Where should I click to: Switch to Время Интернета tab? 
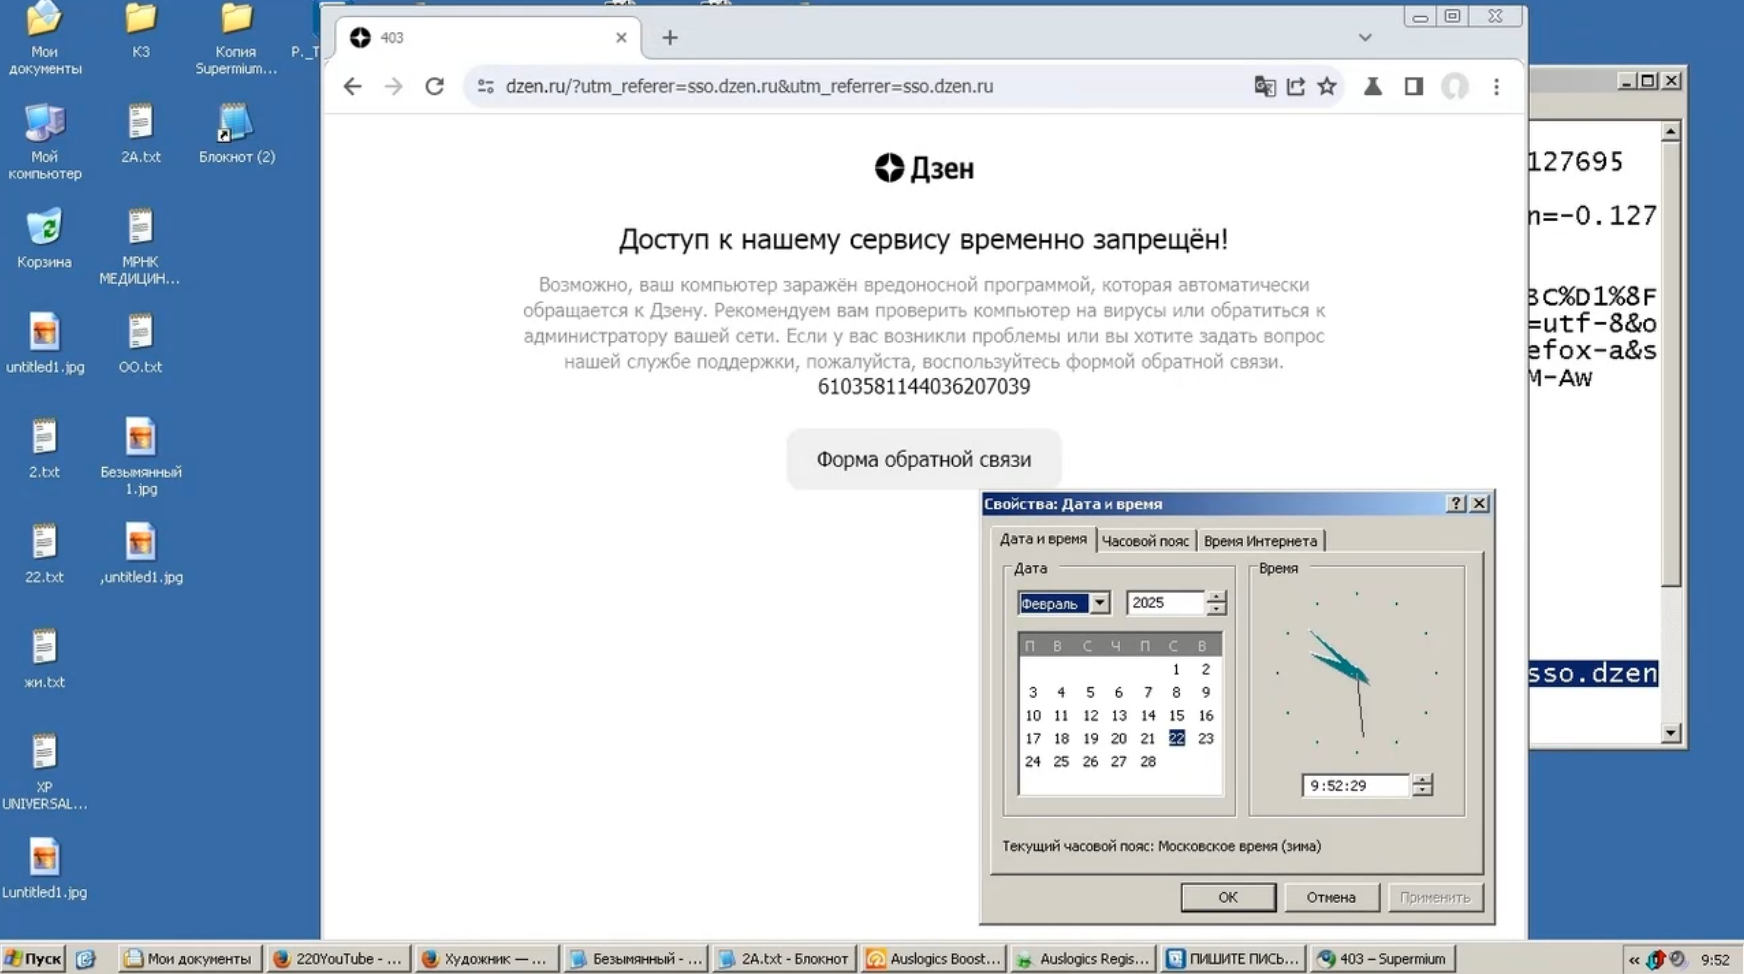point(1260,541)
